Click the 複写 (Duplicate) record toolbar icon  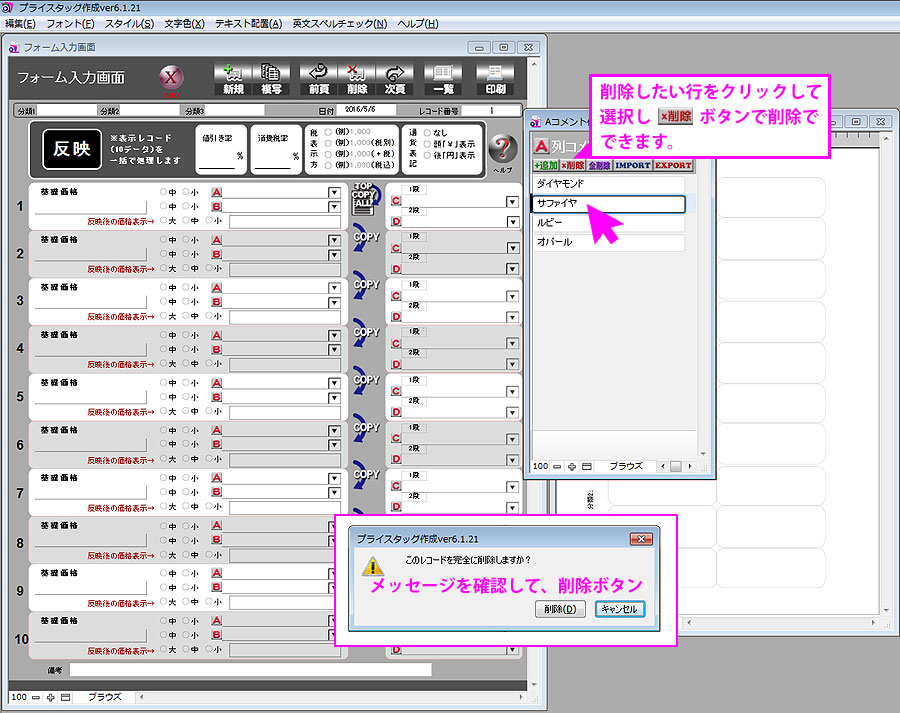271,80
